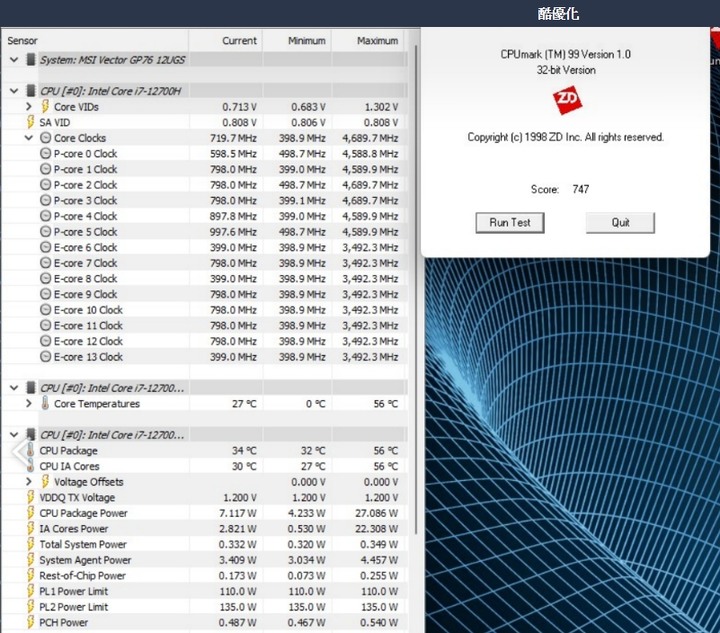Click the 酷優化 title text
This screenshot has width=720, height=633.
pos(558,13)
